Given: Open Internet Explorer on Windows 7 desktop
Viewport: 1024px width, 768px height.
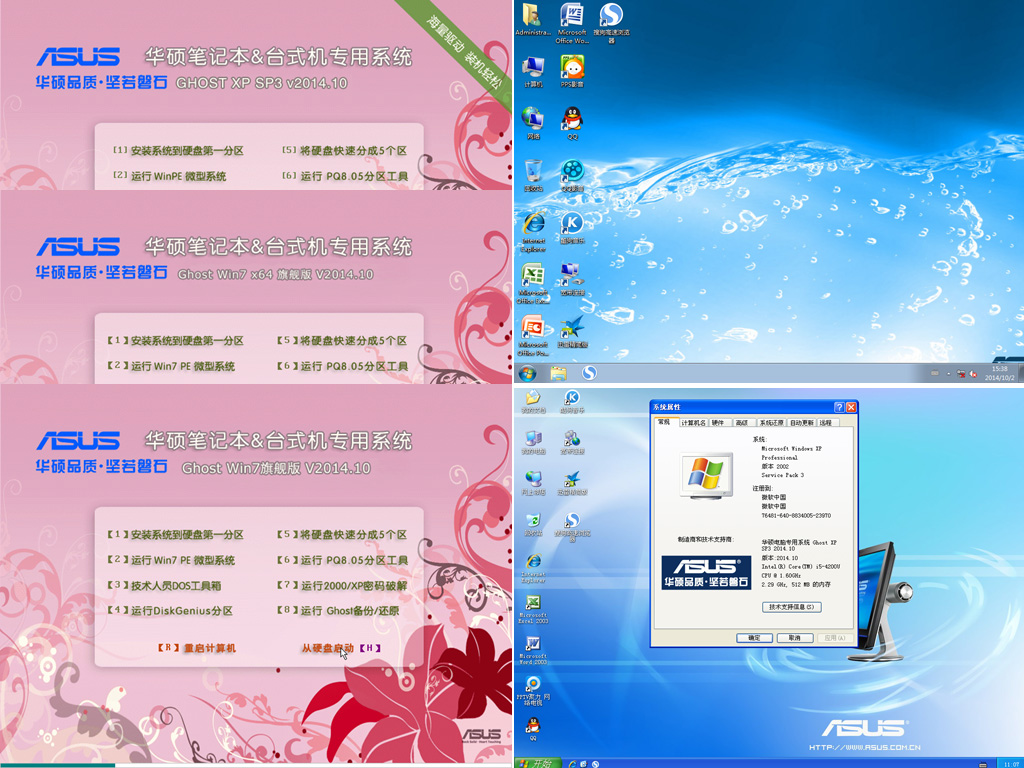Looking at the screenshot, I should pyautogui.click(x=533, y=232).
